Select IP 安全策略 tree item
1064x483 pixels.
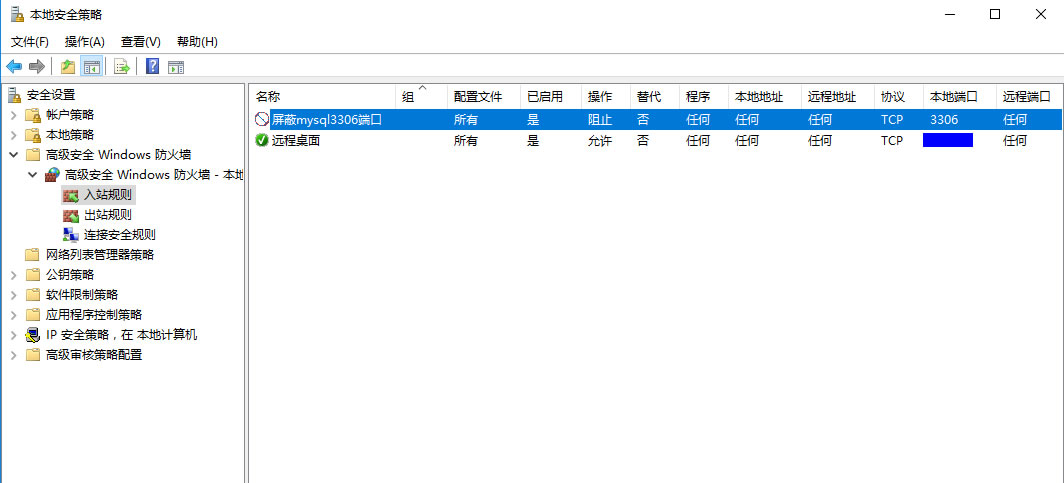pyautogui.click(x=121, y=335)
